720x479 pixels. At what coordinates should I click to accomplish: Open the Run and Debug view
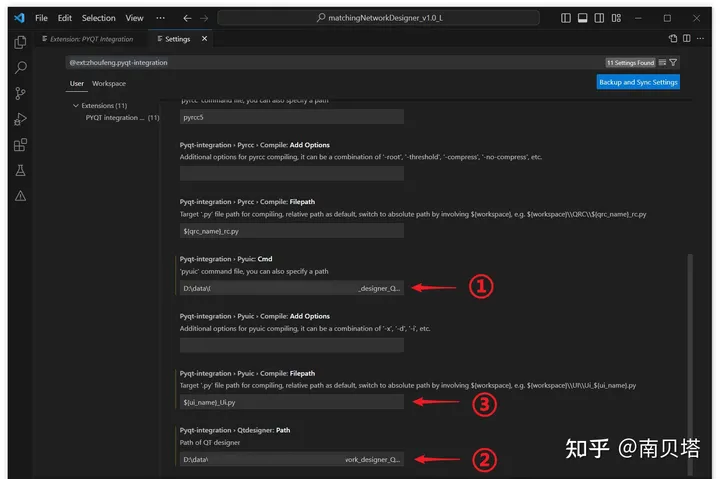[x=20, y=119]
